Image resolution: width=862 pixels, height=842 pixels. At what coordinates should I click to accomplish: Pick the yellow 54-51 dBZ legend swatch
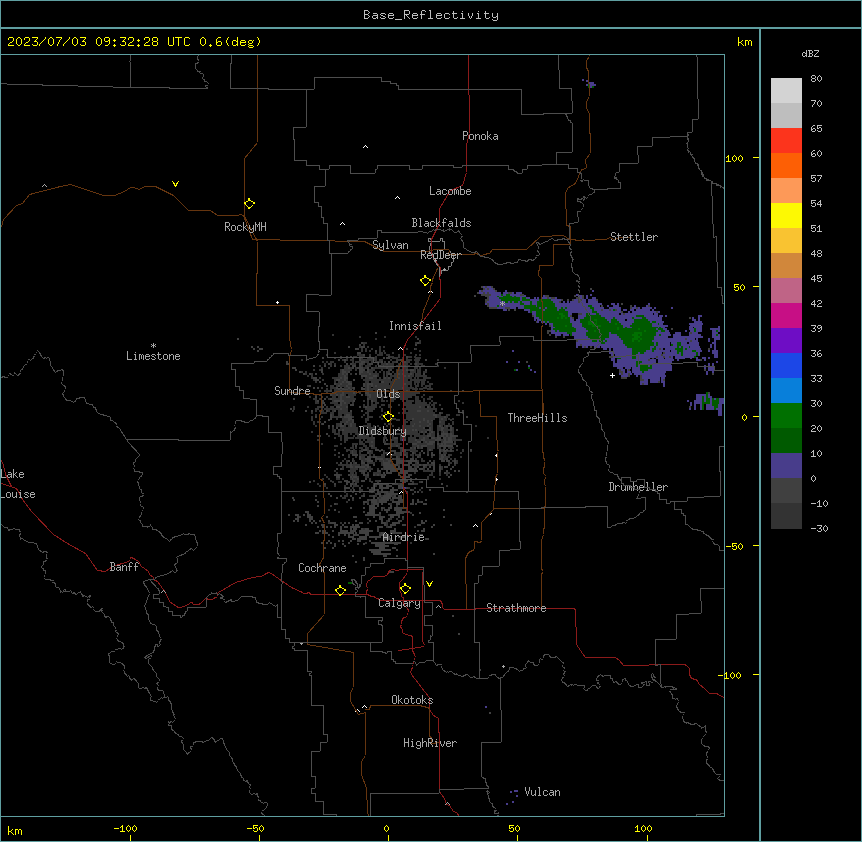786,215
